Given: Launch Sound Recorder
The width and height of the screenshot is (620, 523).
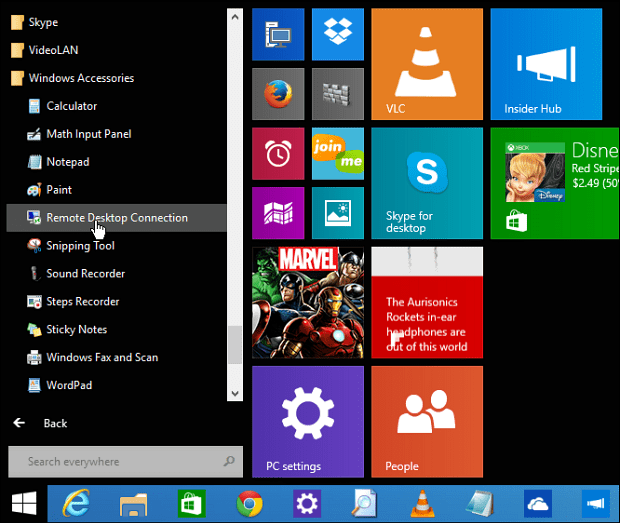Looking at the screenshot, I should point(117,274).
